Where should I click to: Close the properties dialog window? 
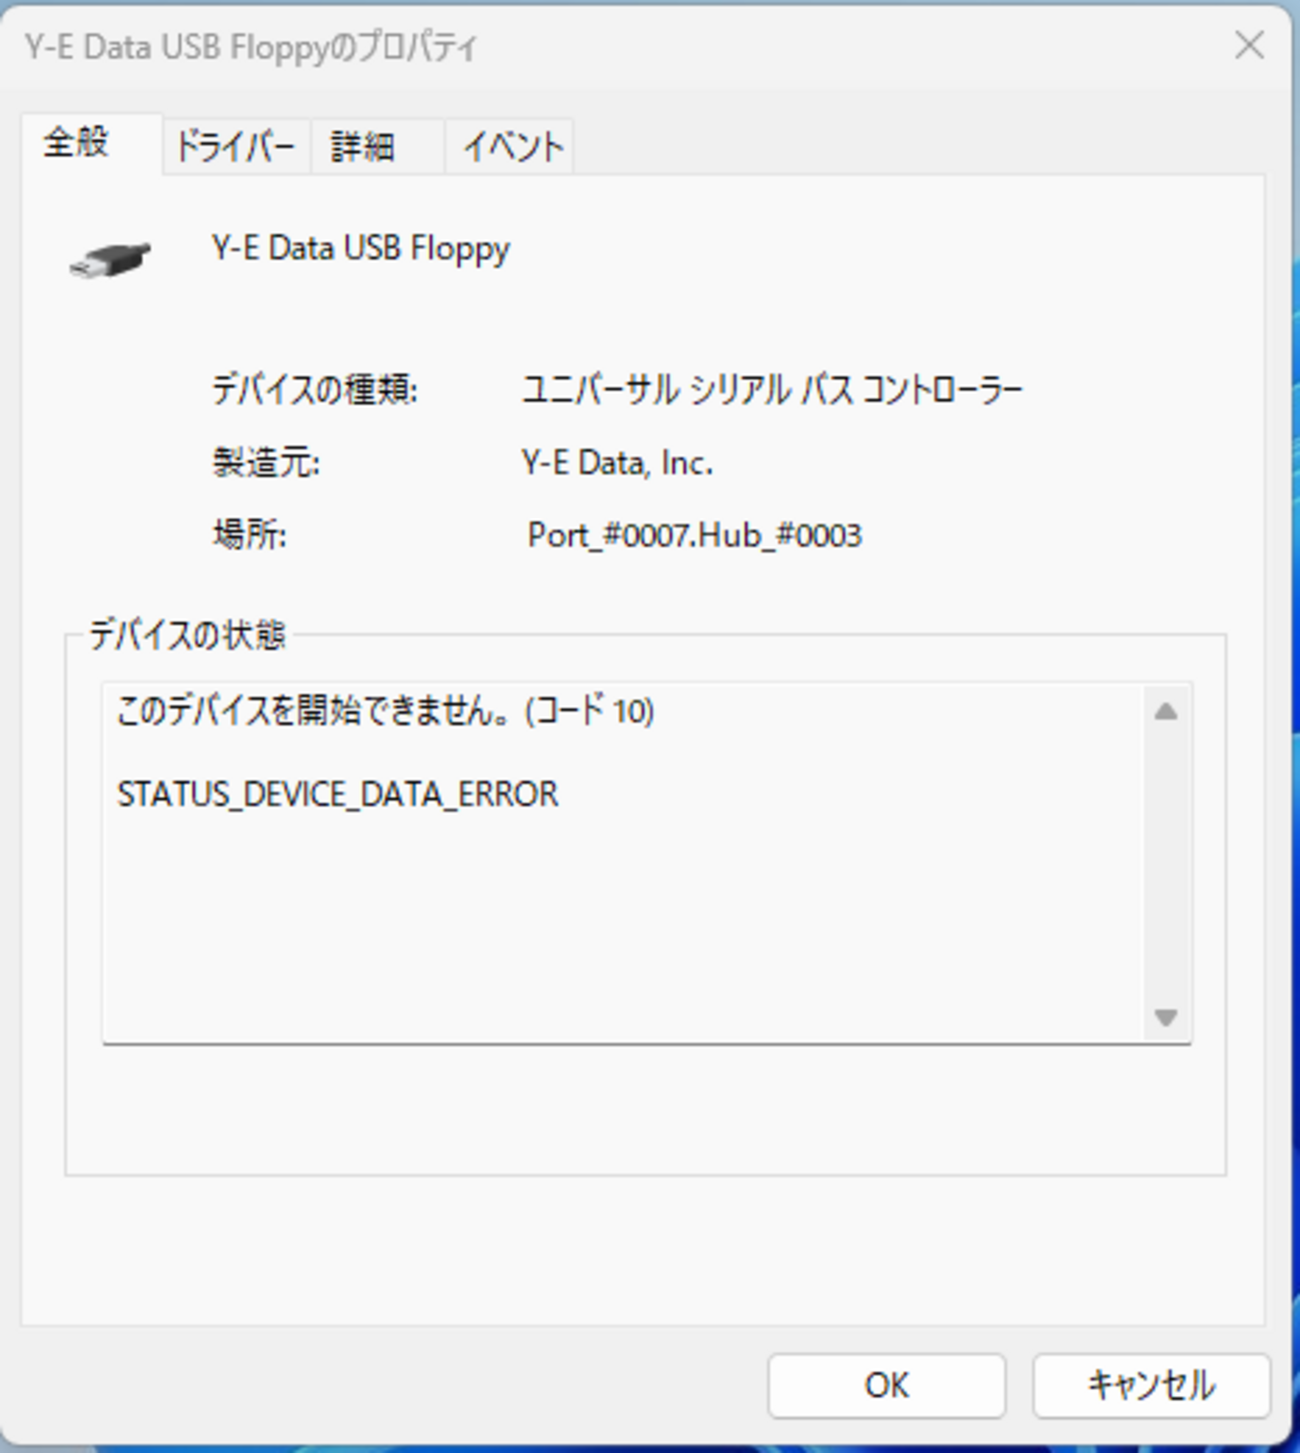click(x=1249, y=45)
